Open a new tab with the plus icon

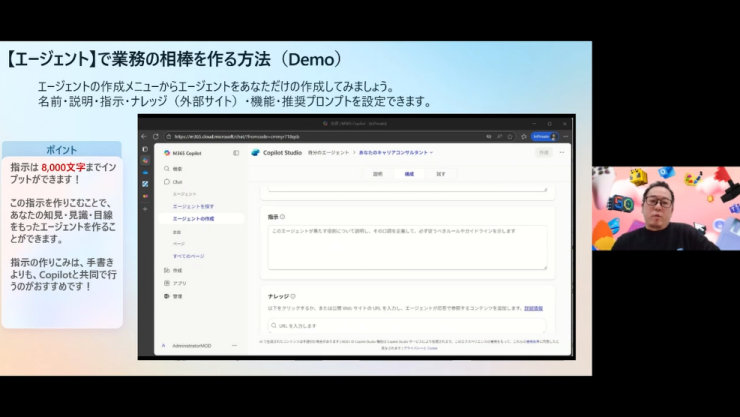pyautogui.click(x=145, y=208)
